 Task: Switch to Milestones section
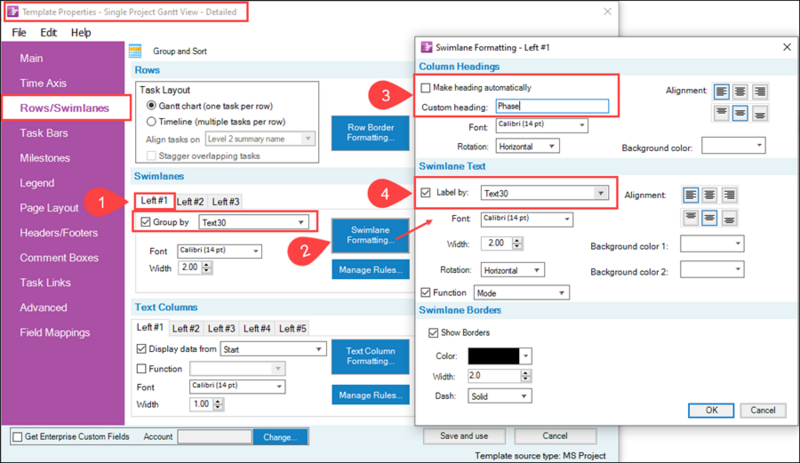45,158
